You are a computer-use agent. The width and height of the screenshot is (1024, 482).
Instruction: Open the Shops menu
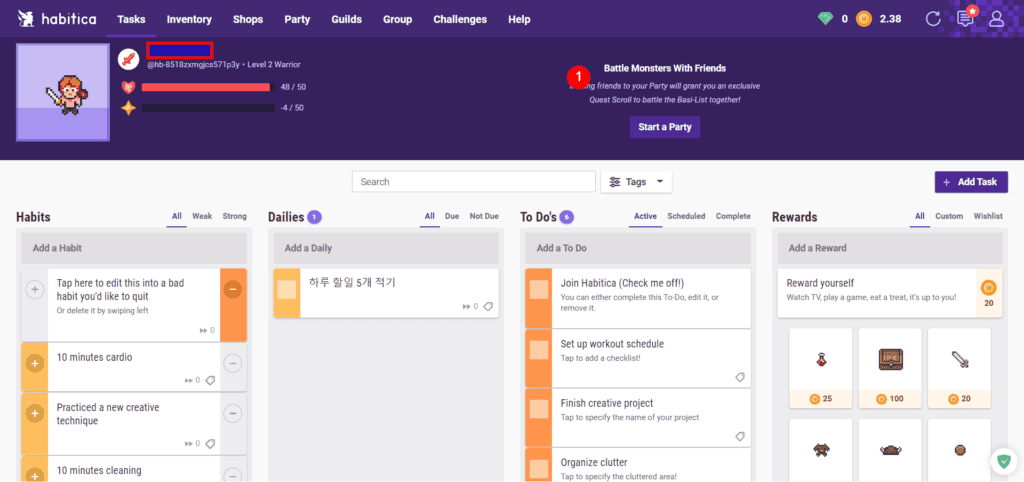pos(248,19)
